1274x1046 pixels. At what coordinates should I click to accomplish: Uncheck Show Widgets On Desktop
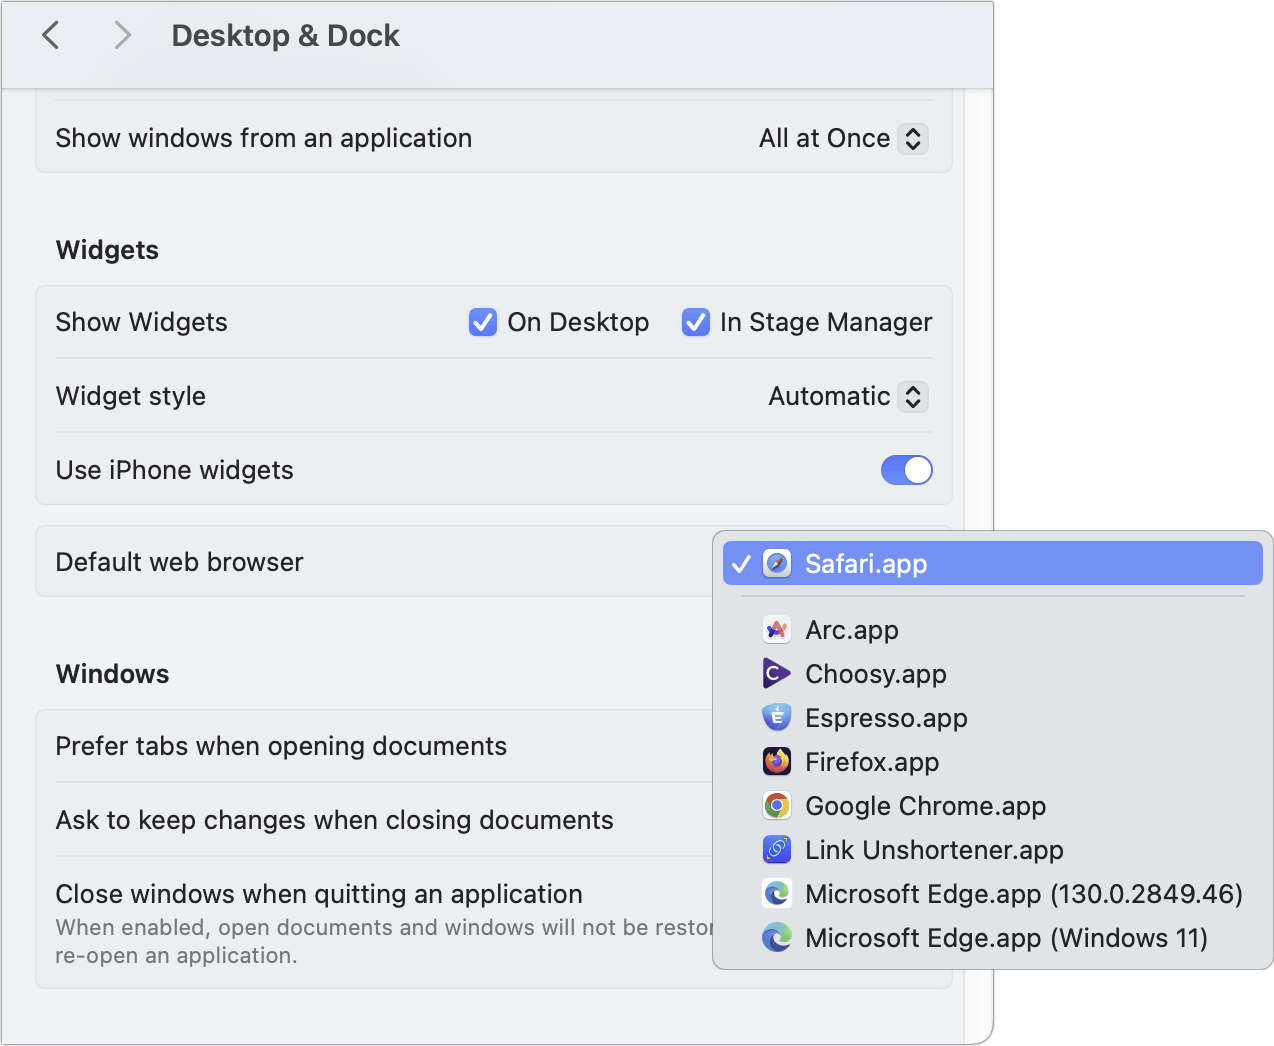point(483,322)
